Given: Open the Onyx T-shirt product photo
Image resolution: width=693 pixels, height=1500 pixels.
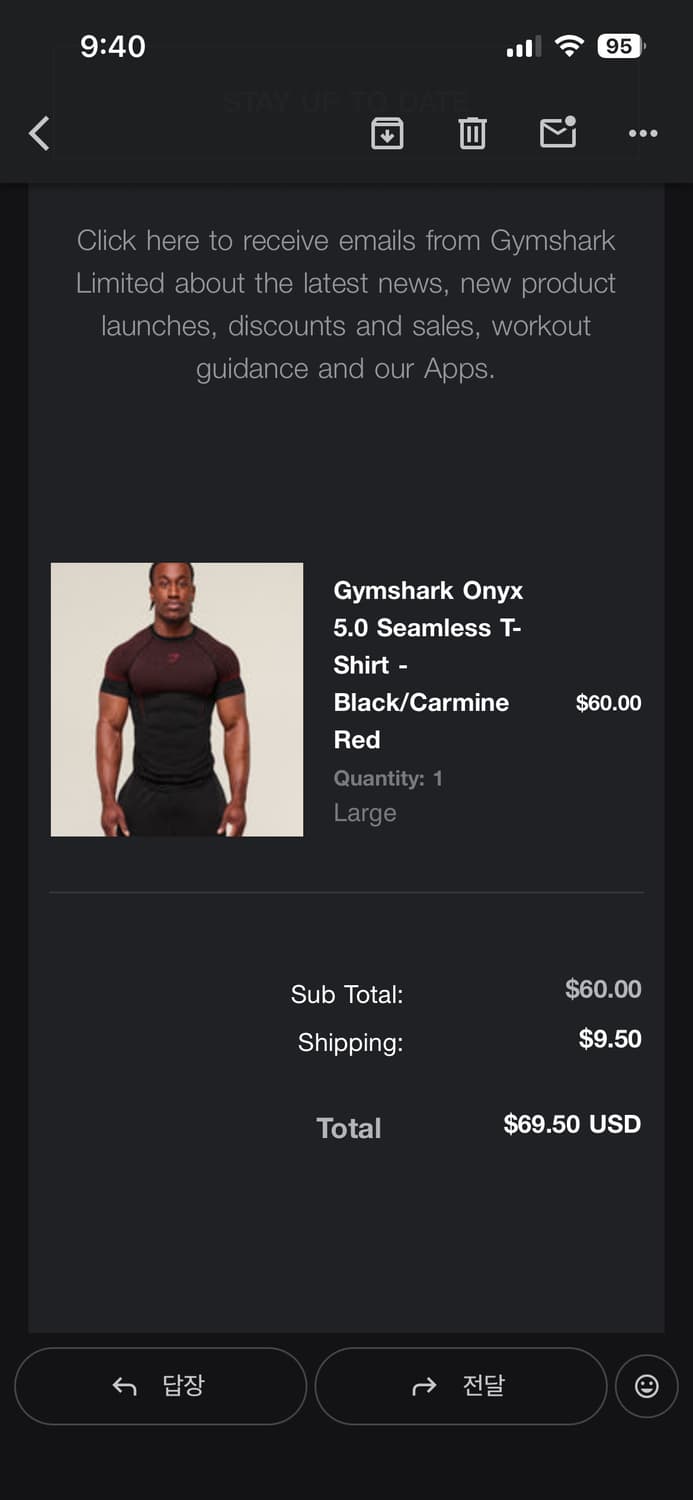Looking at the screenshot, I should tap(177, 699).
